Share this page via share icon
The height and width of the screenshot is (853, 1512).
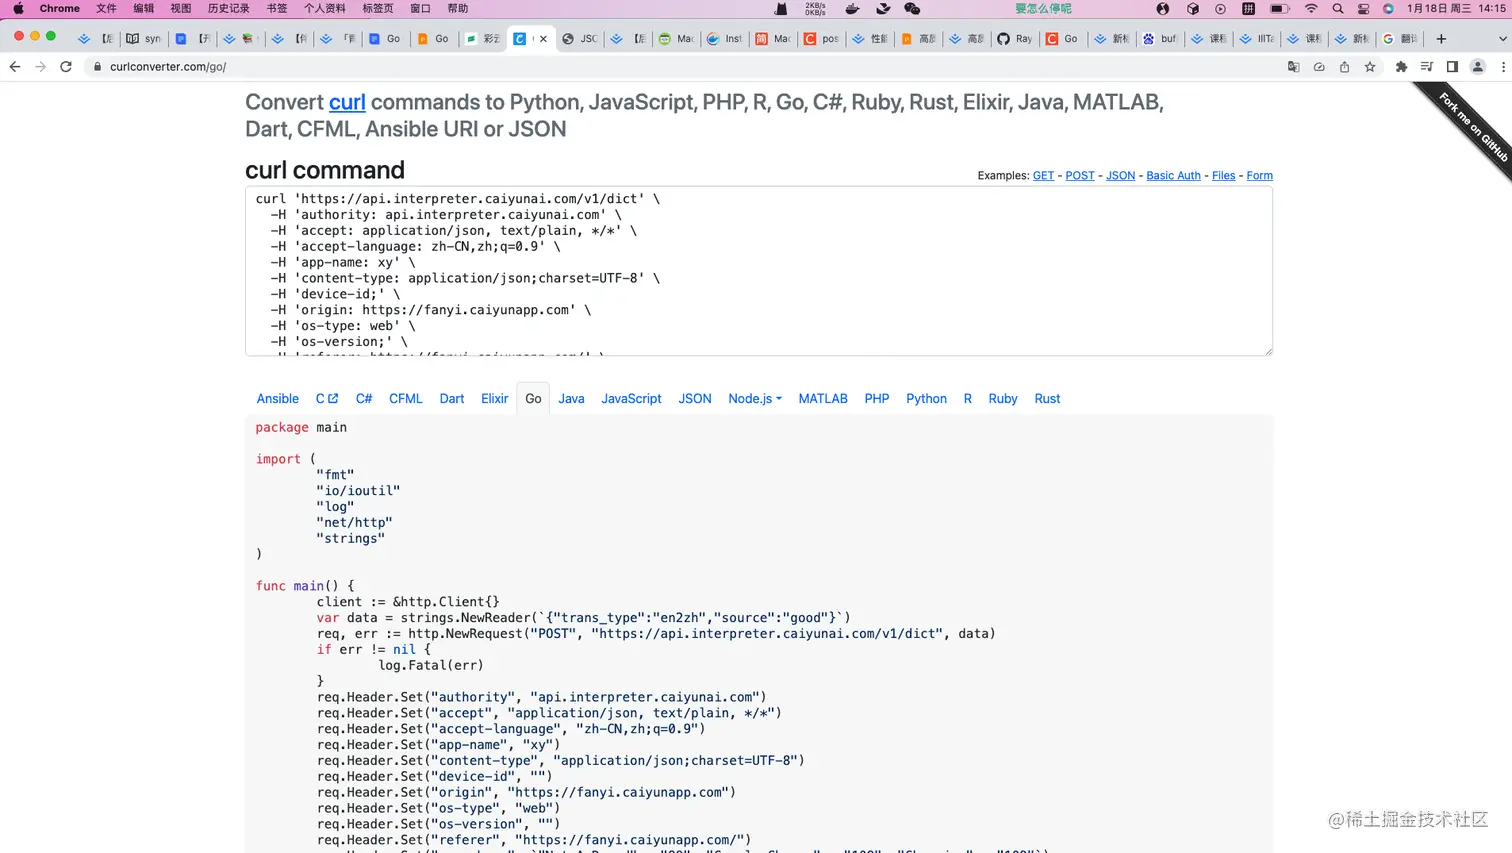click(x=1344, y=67)
